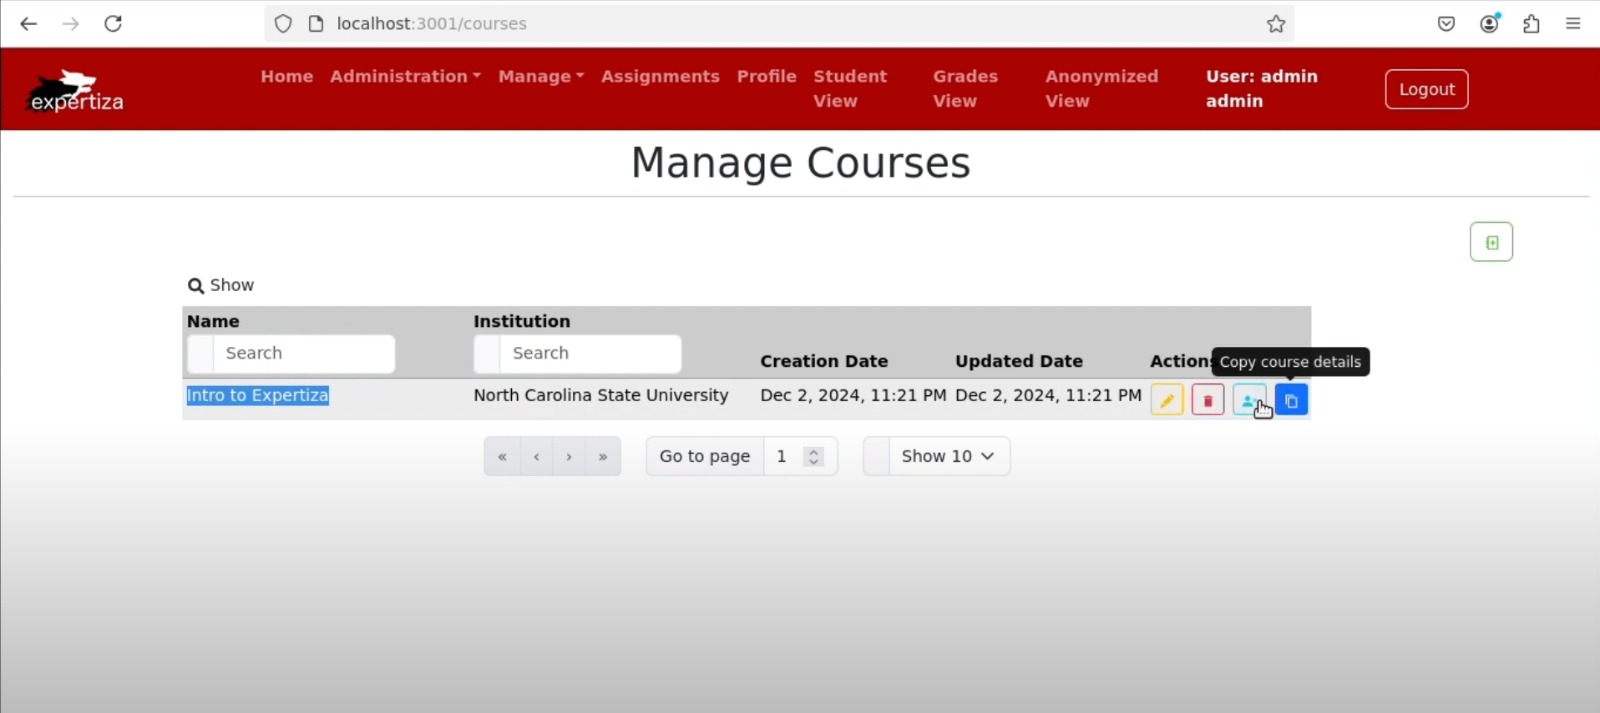
Task: Expand the Manage dropdown menu
Action: pos(541,77)
